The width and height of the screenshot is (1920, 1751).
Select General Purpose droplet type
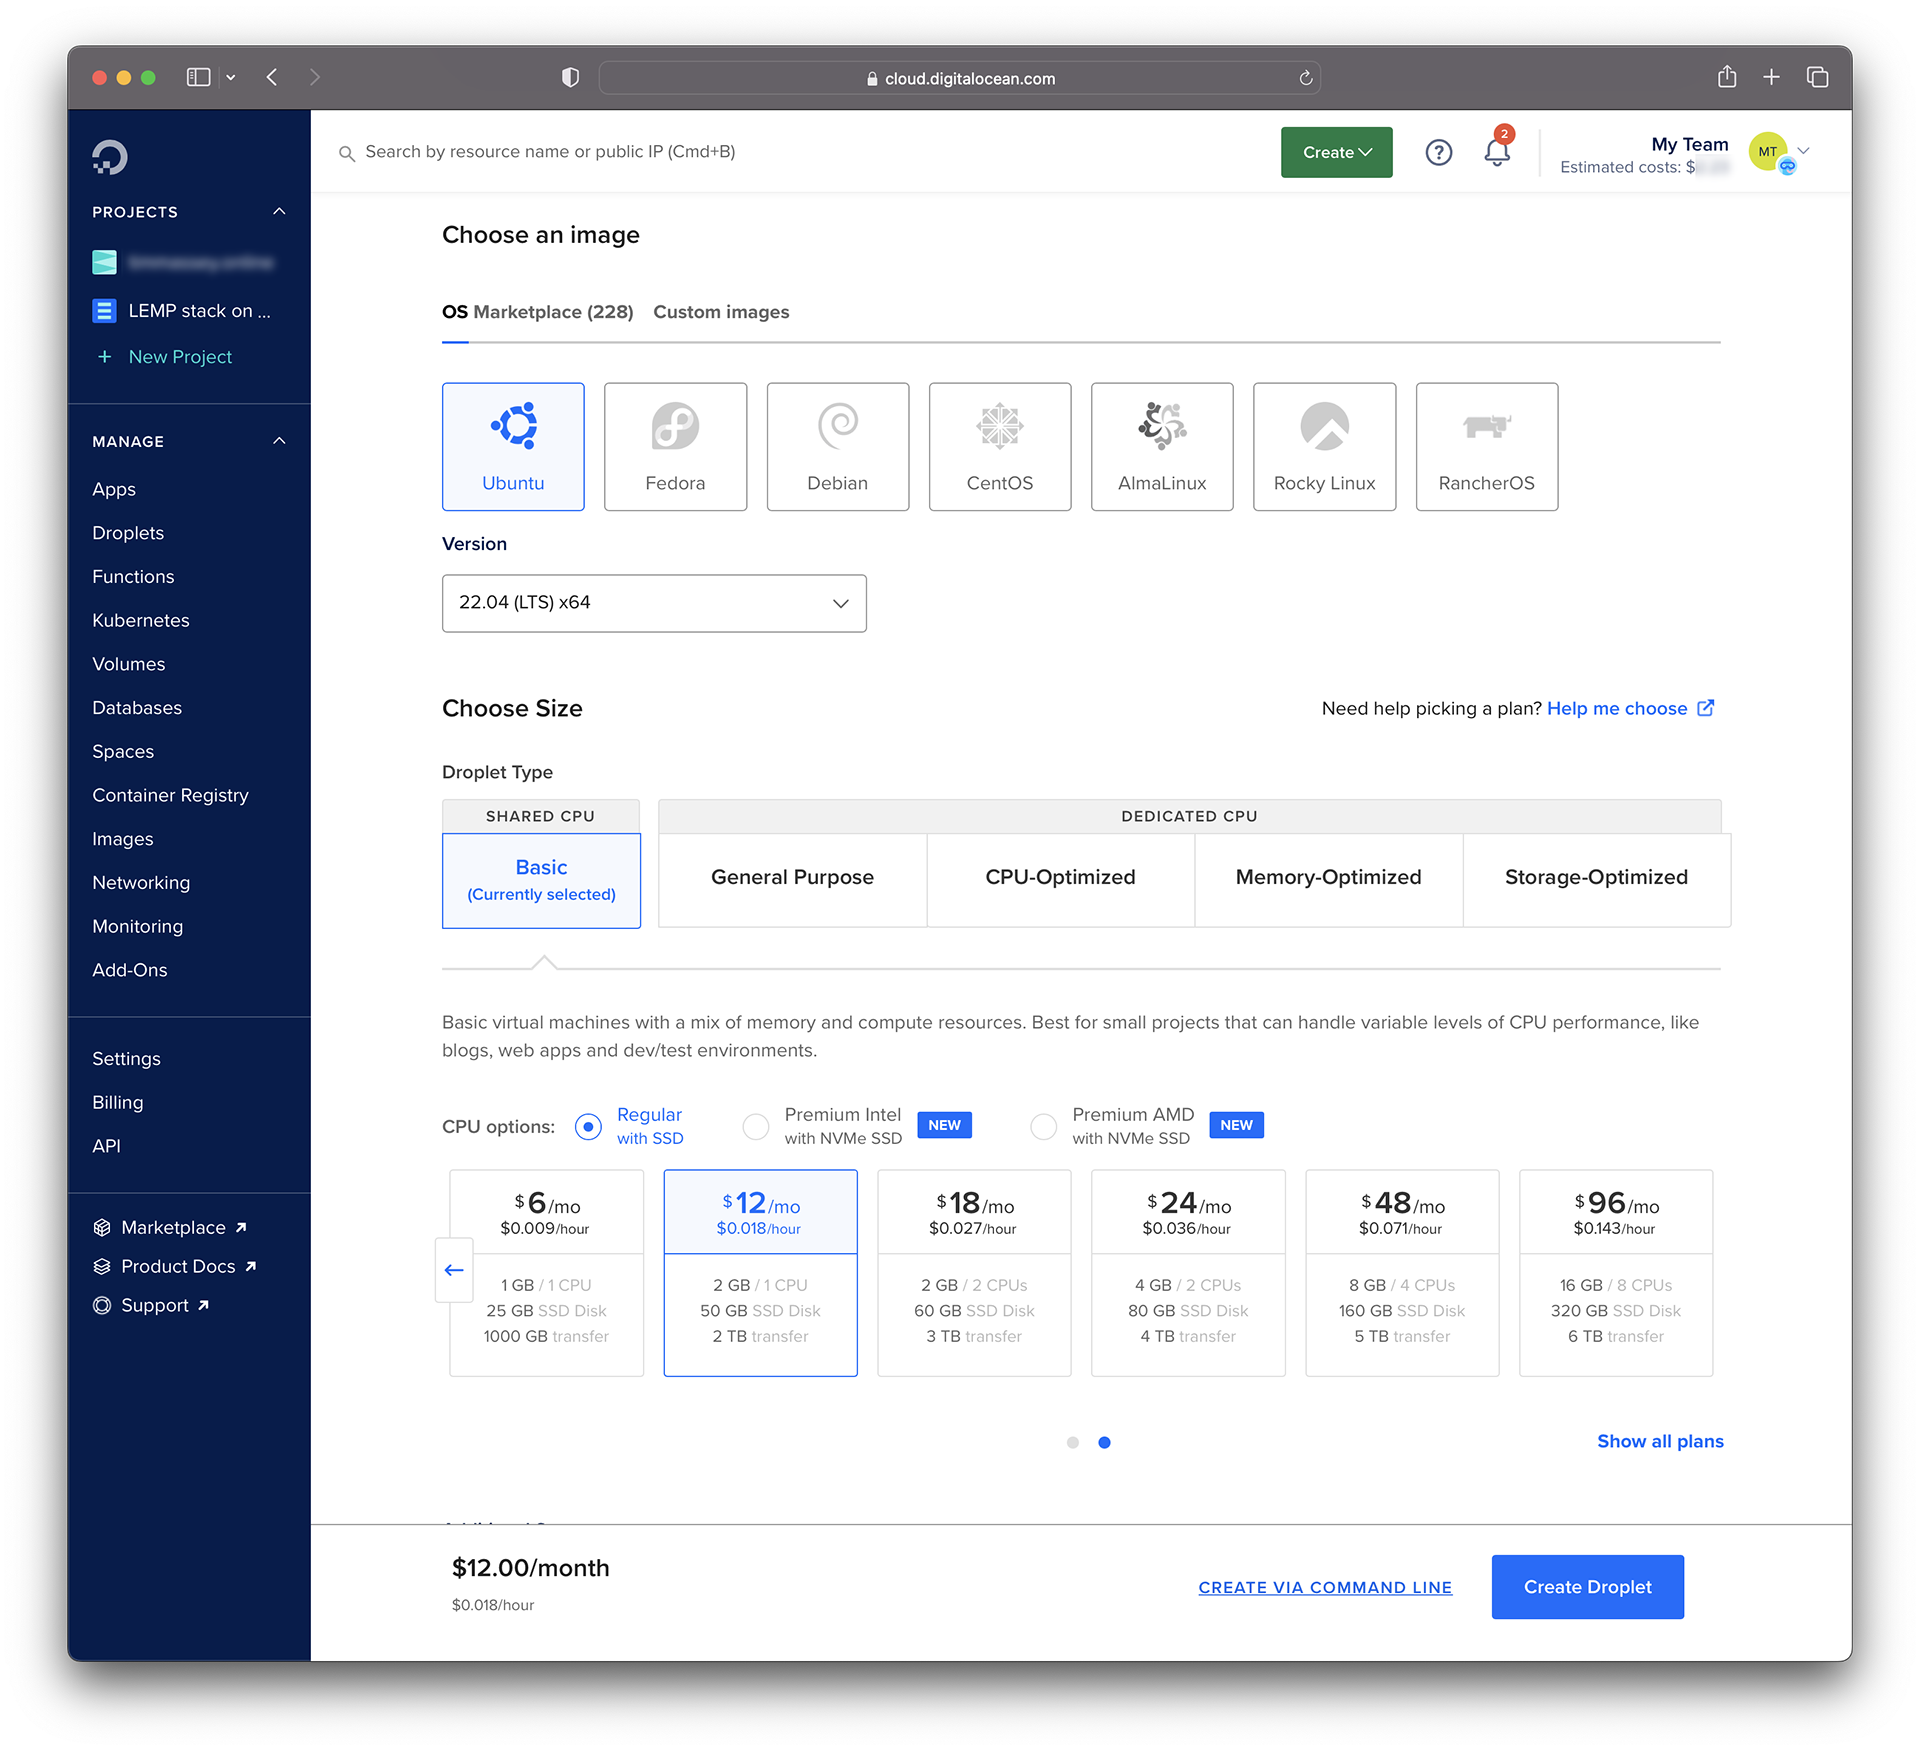792,880
